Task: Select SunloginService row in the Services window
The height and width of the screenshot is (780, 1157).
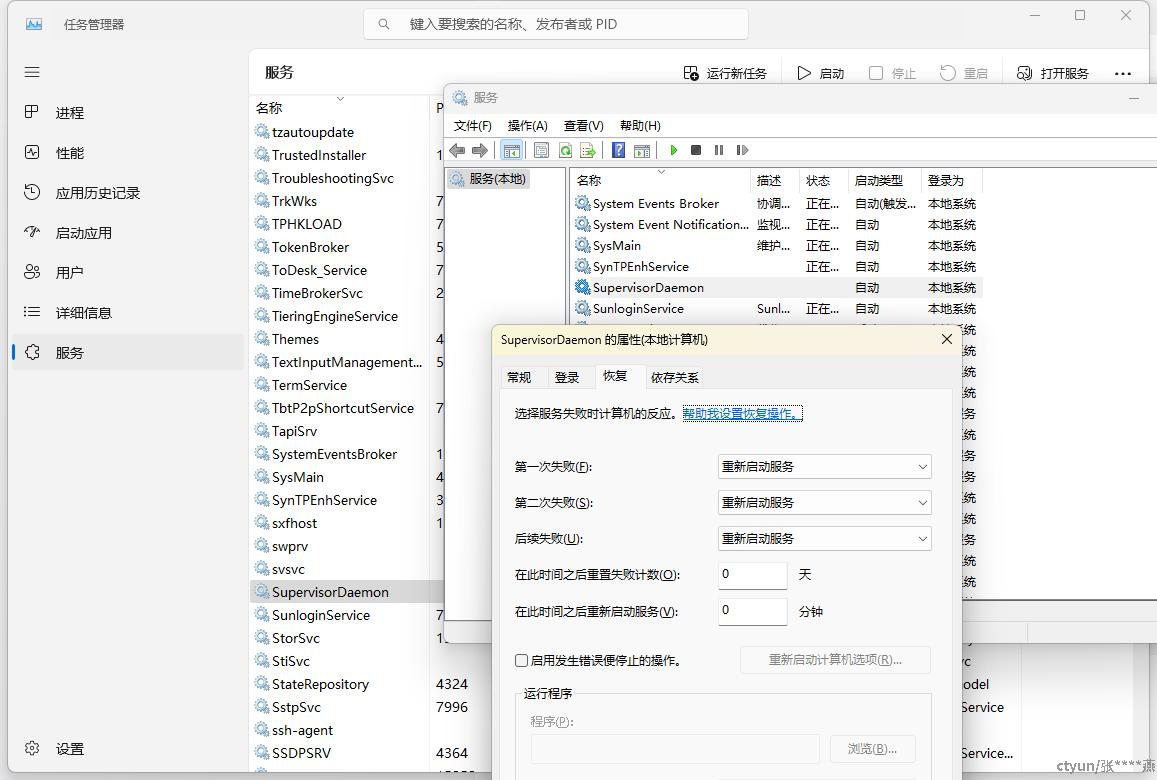Action: point(777,308)
